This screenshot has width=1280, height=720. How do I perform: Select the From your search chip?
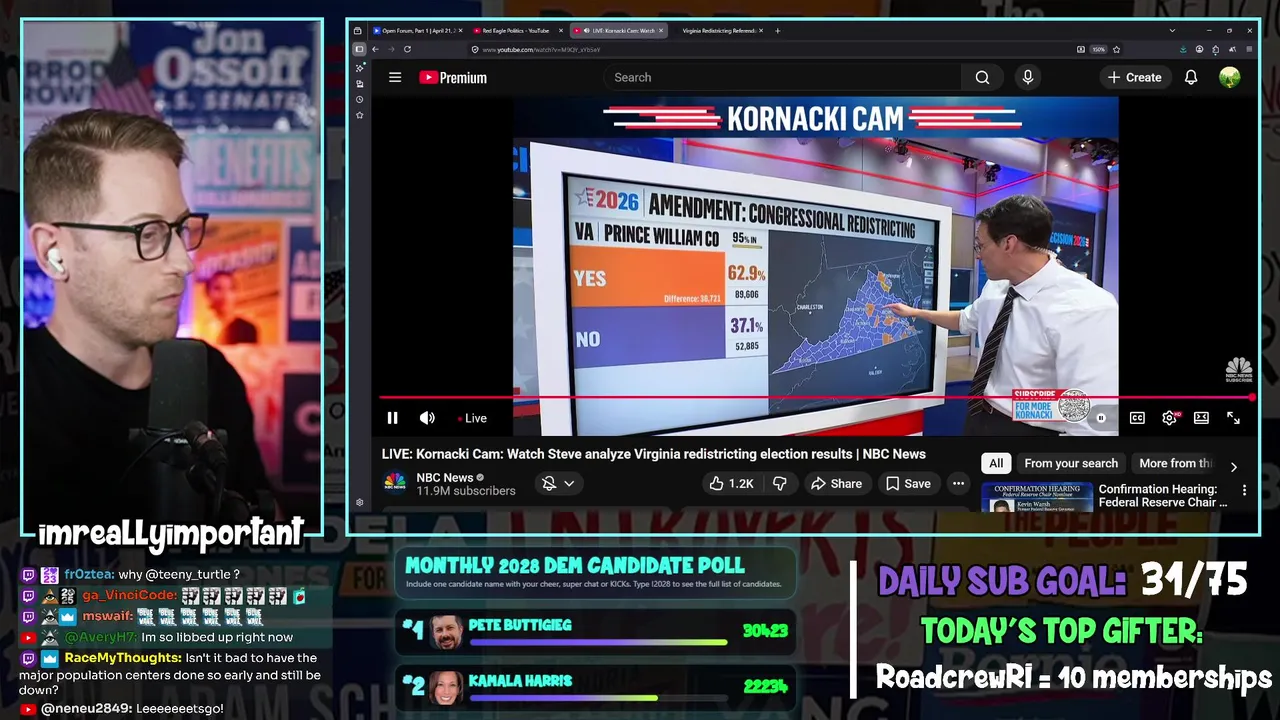click(x=1071, y=463)
